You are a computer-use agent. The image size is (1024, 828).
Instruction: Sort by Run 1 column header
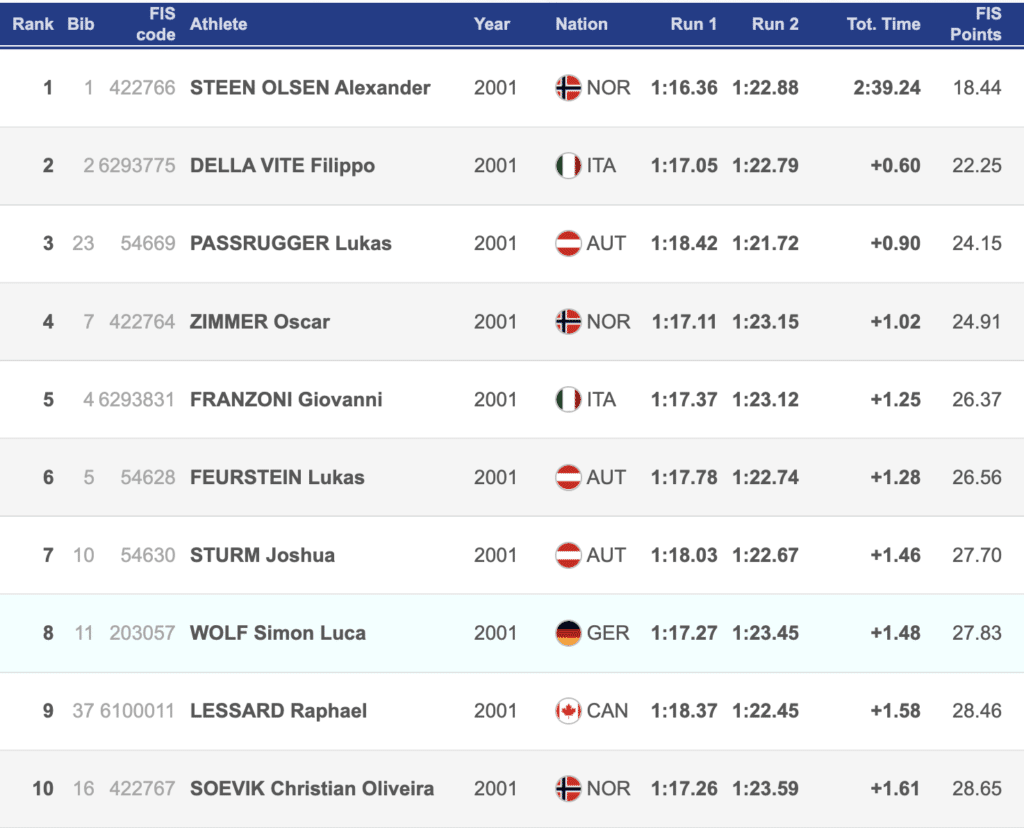(x=694, y=24)
